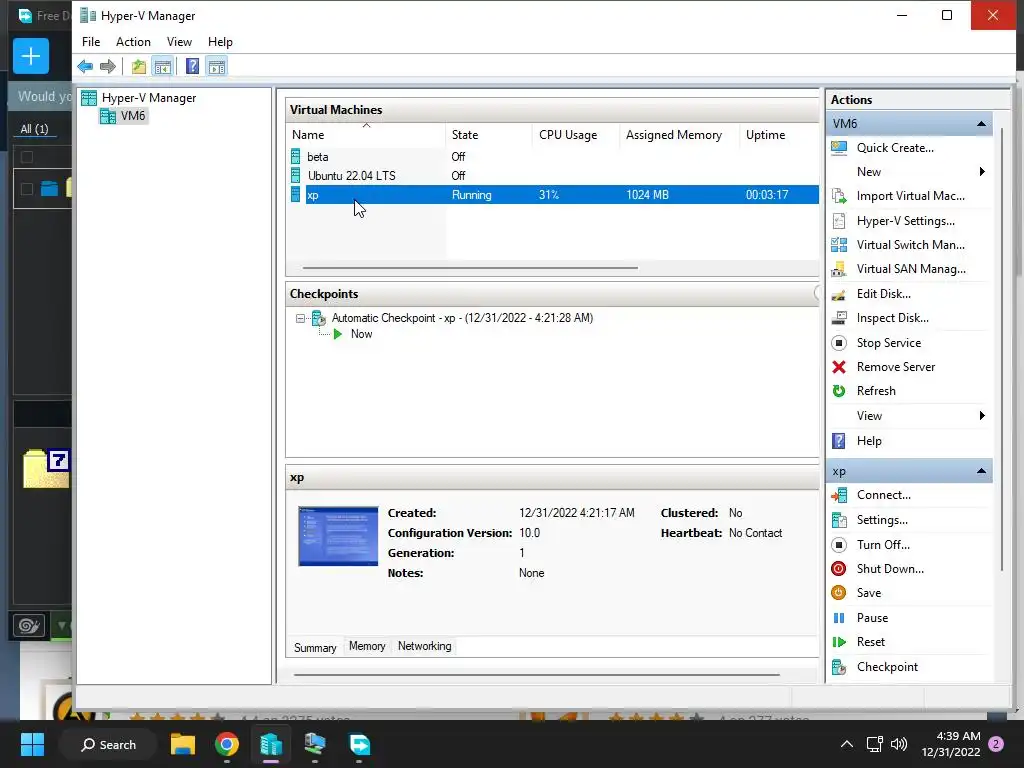Click the Up one level folder icon

[138, 66]
